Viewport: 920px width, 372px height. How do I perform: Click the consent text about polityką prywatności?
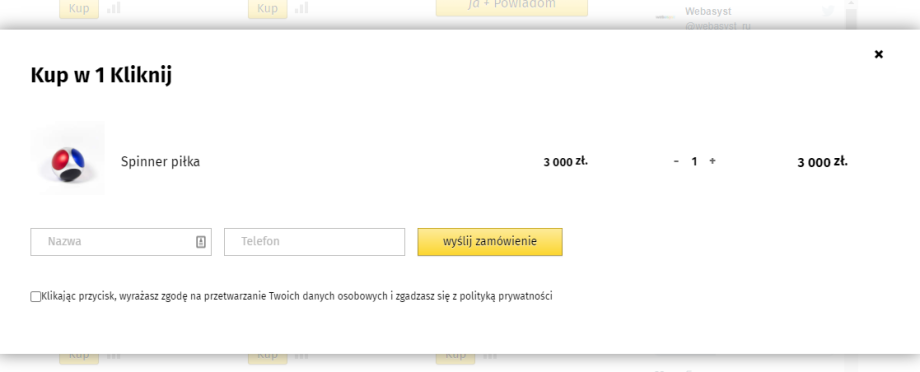(297, 296)
